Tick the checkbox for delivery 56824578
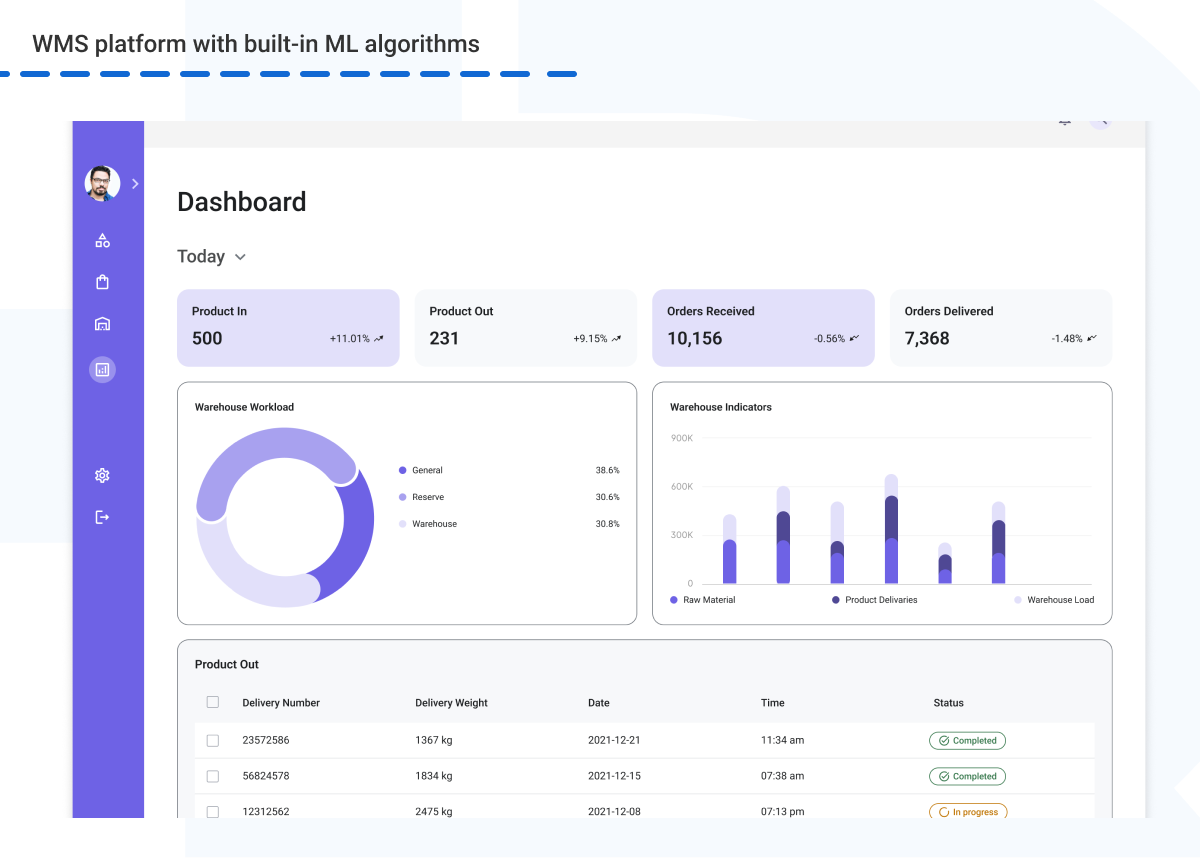The height and width of the screenshot is (858, 1200). point(213,776)
